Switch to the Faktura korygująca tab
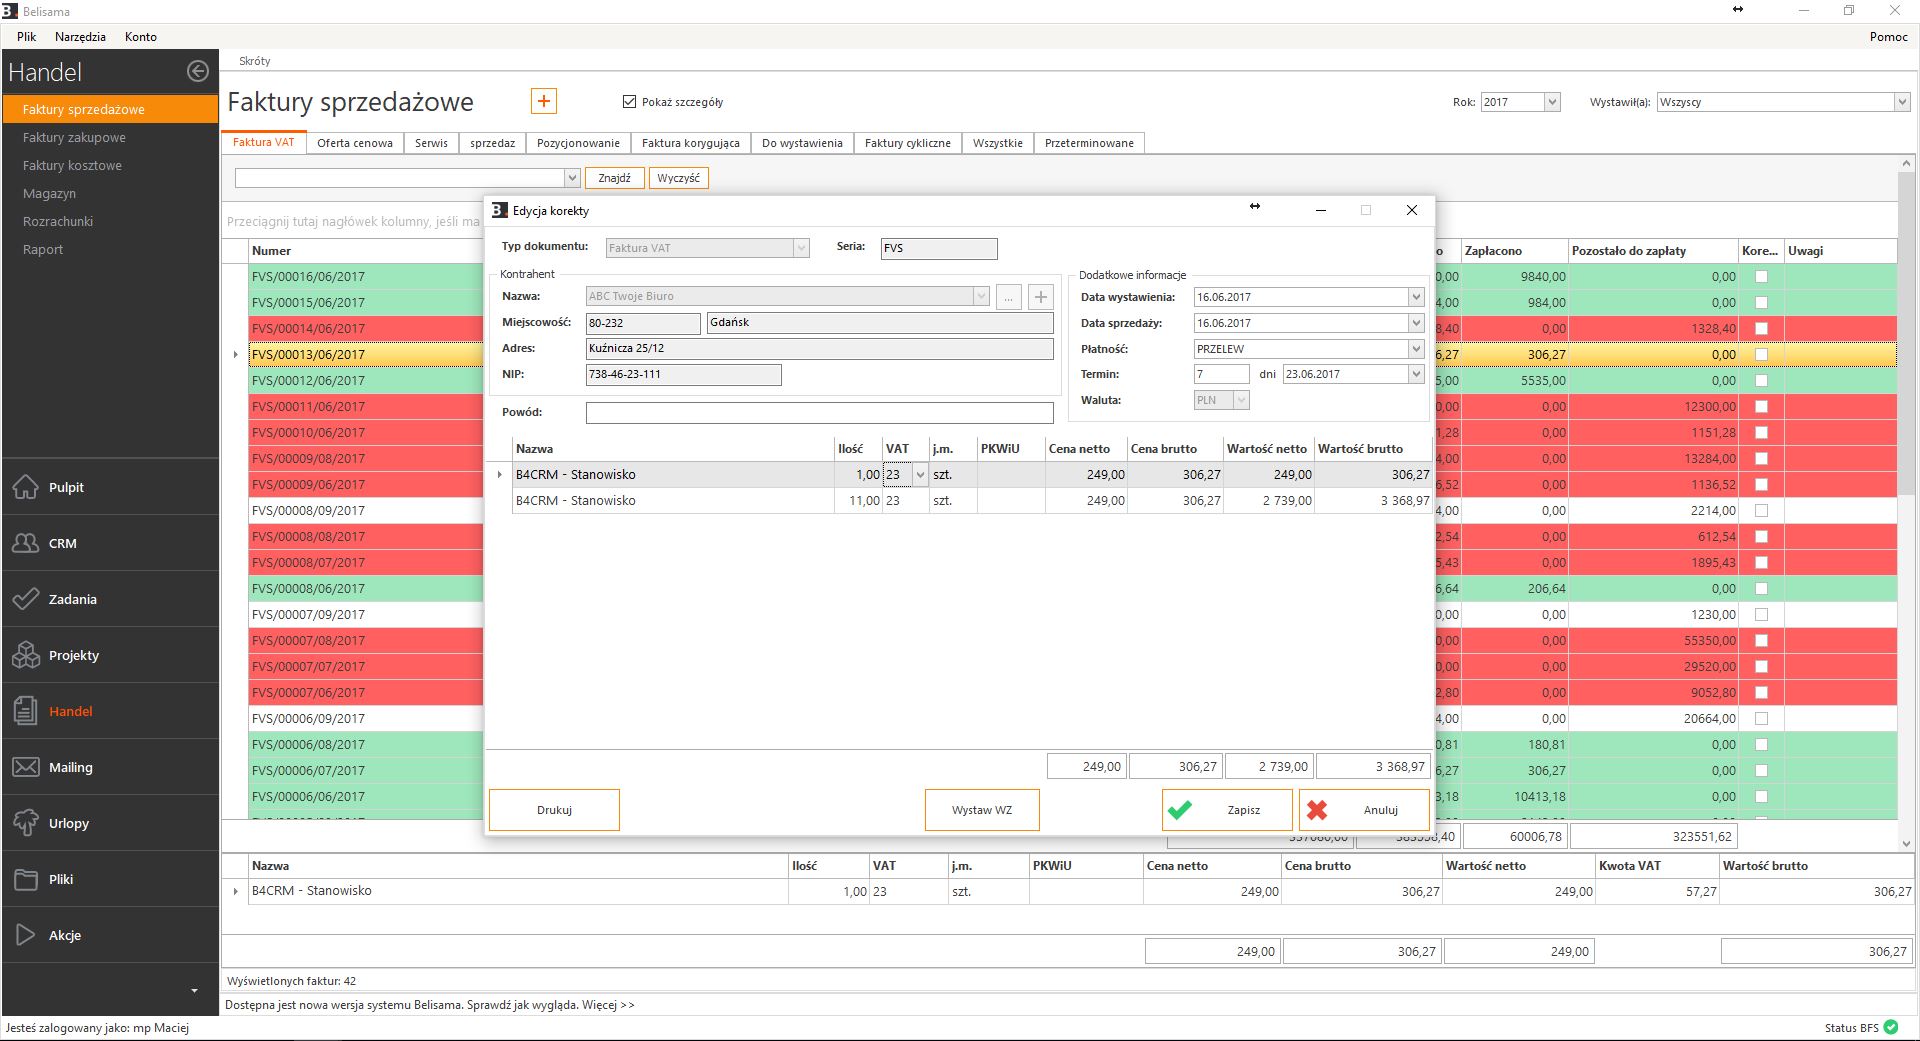This screenshot has height=1041, width=1920. 690,143
